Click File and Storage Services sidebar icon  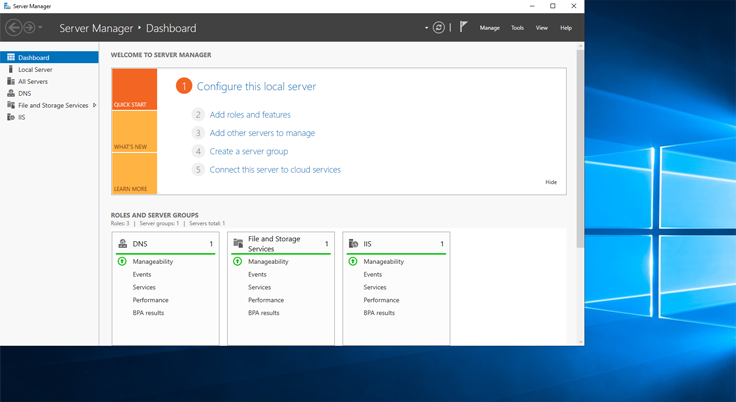[x=11, y=105]
